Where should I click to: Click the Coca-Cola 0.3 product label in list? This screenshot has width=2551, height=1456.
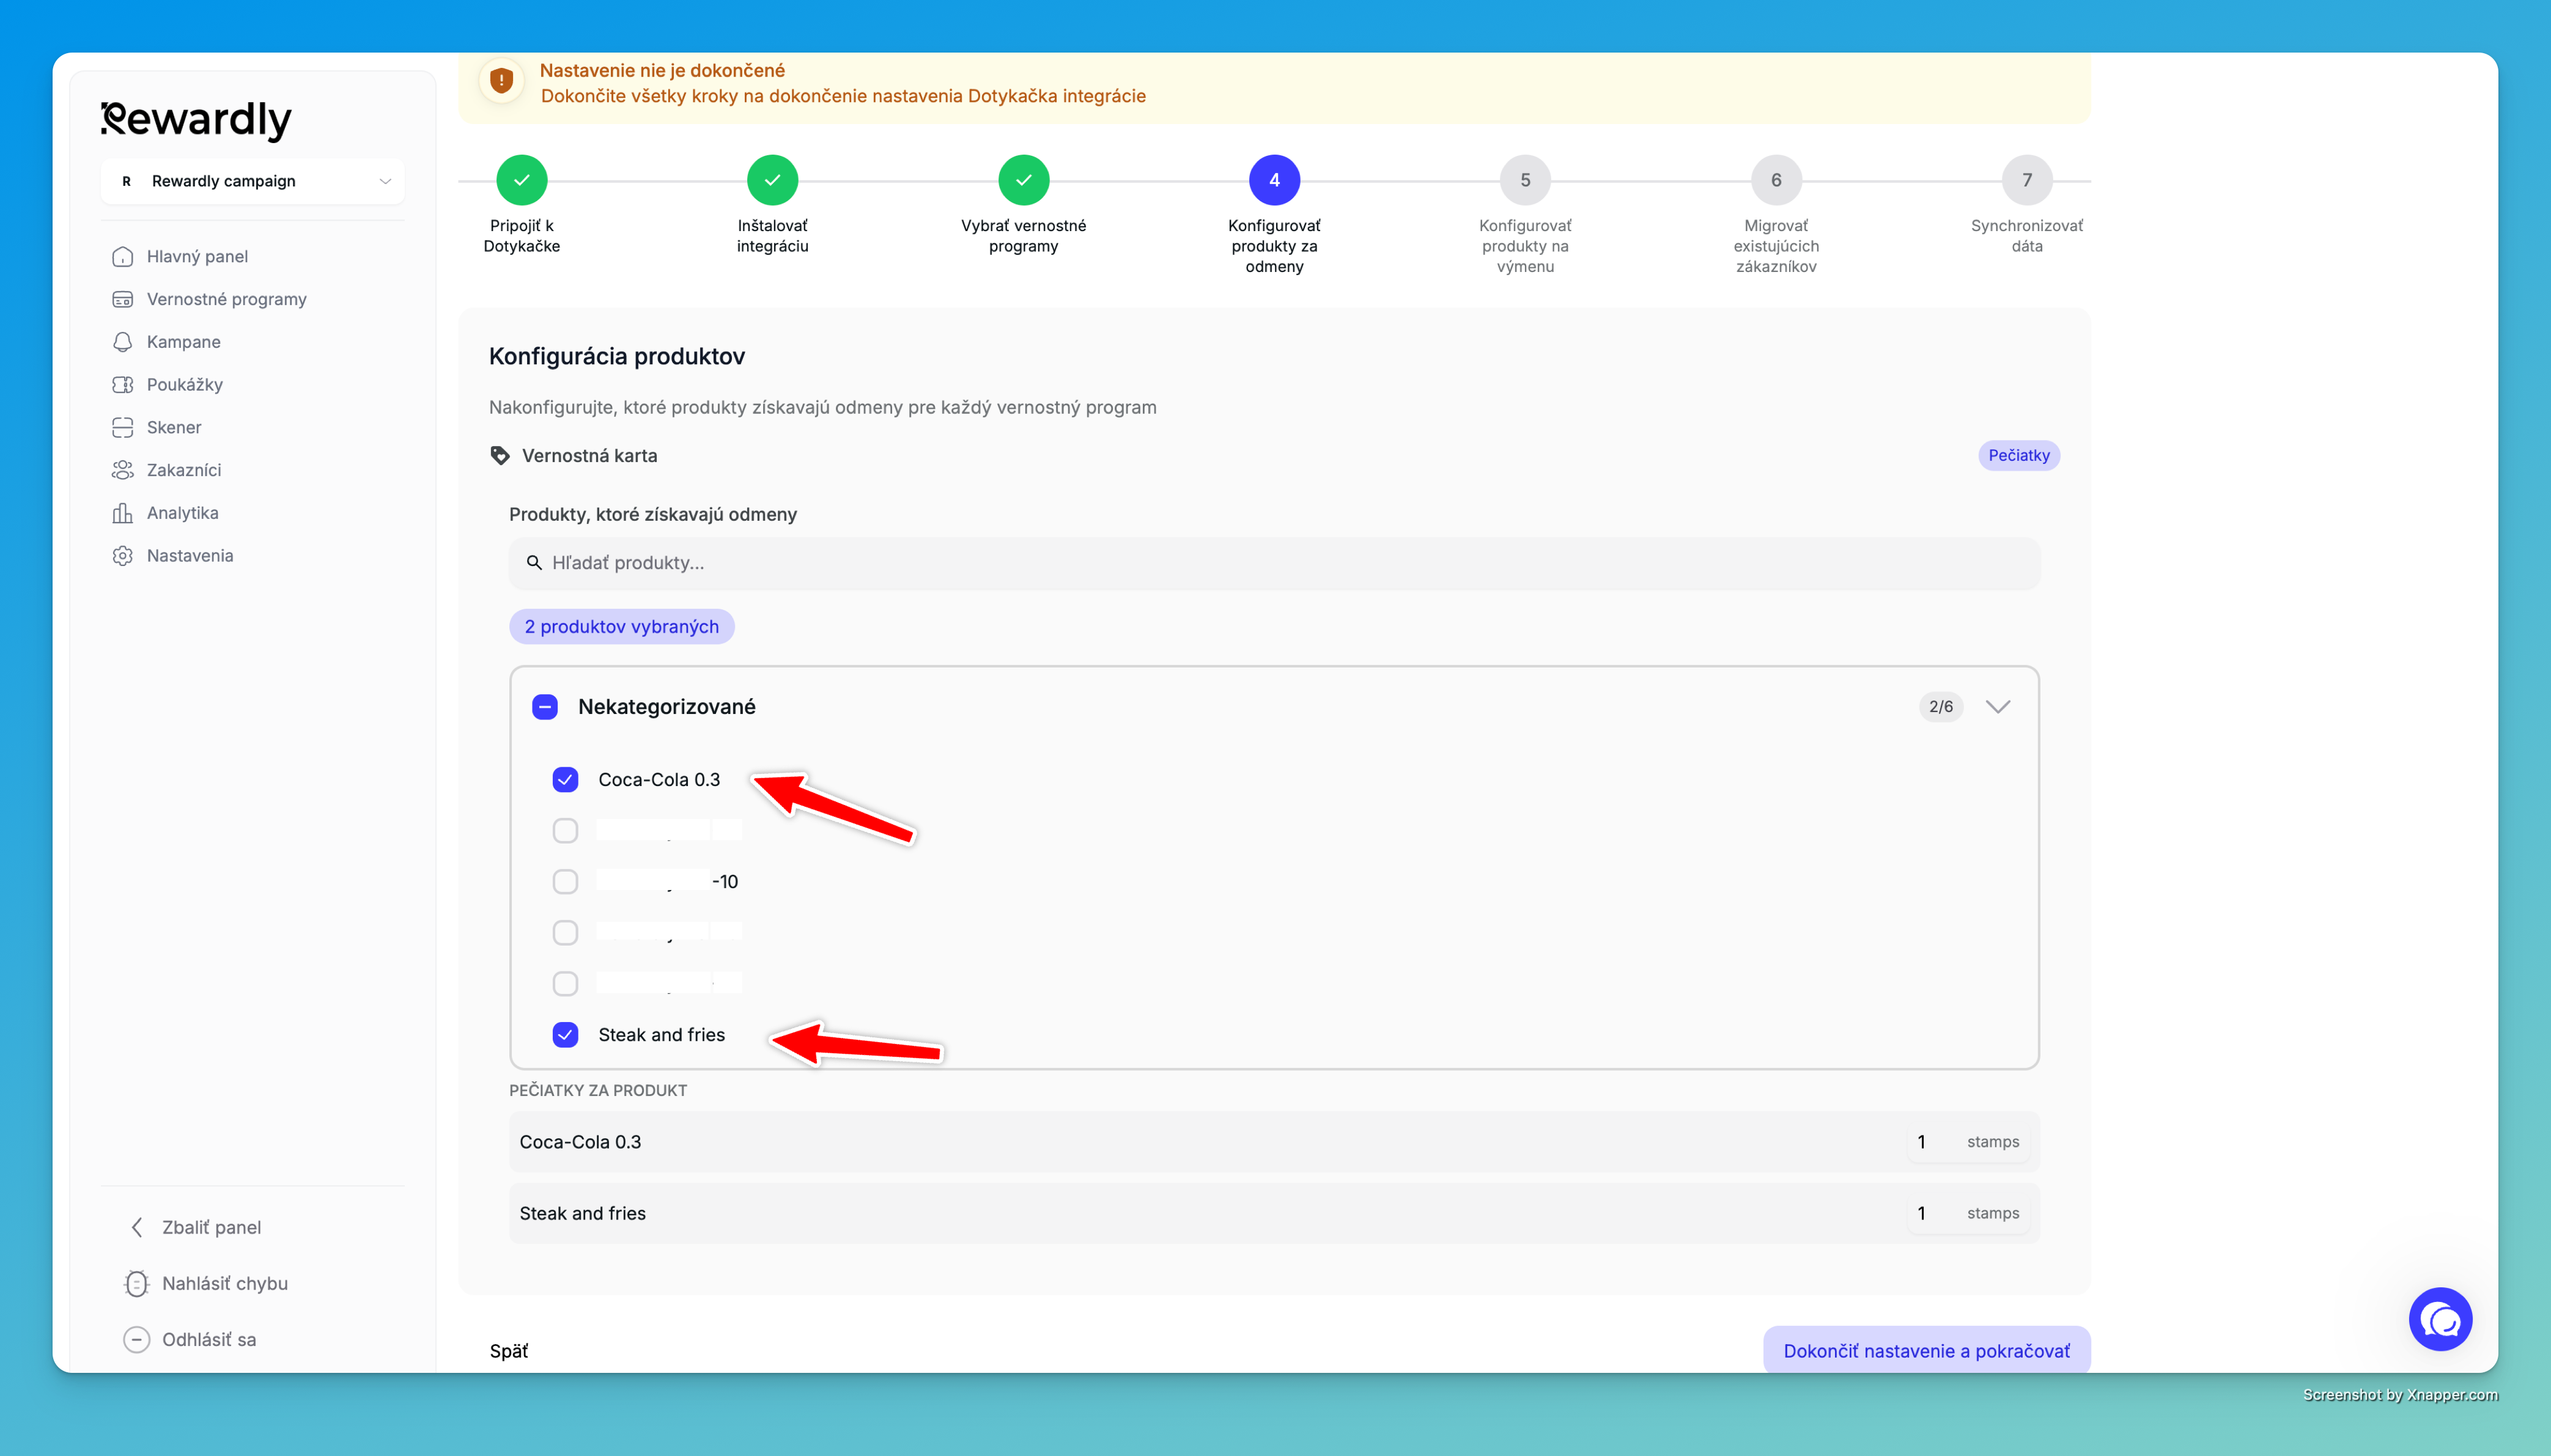pos(659,780)
